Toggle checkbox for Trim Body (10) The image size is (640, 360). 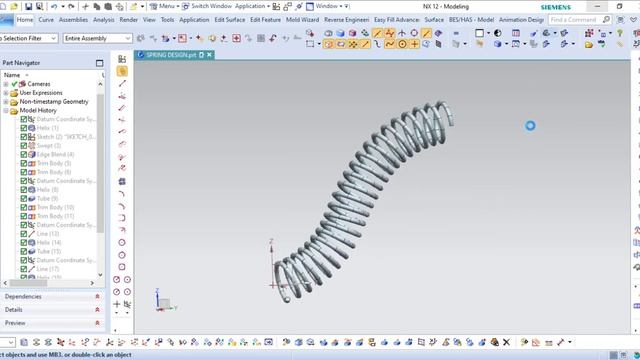pyautogui.click(x=24, y=207)
